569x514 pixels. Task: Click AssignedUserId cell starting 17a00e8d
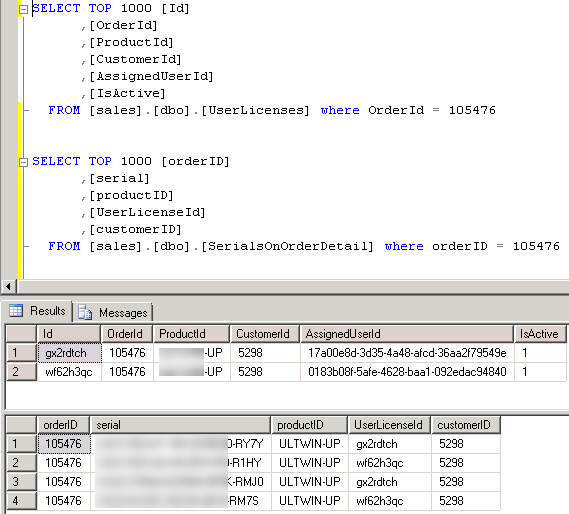[x=407, y=353]
